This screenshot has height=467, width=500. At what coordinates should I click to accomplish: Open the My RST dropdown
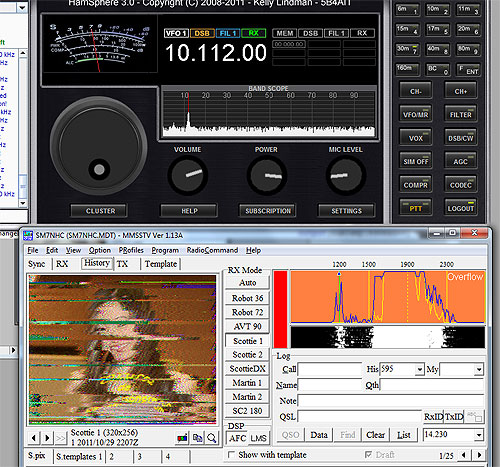479,369
